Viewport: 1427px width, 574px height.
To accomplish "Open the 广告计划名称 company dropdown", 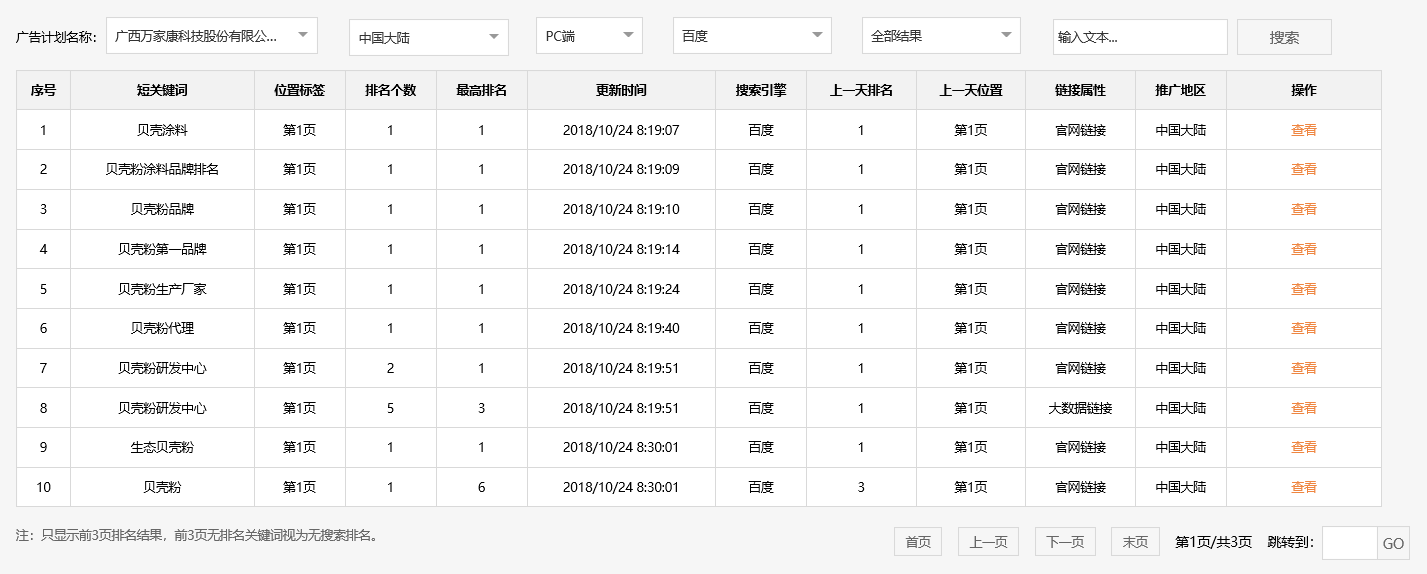I will pos(211,36).
